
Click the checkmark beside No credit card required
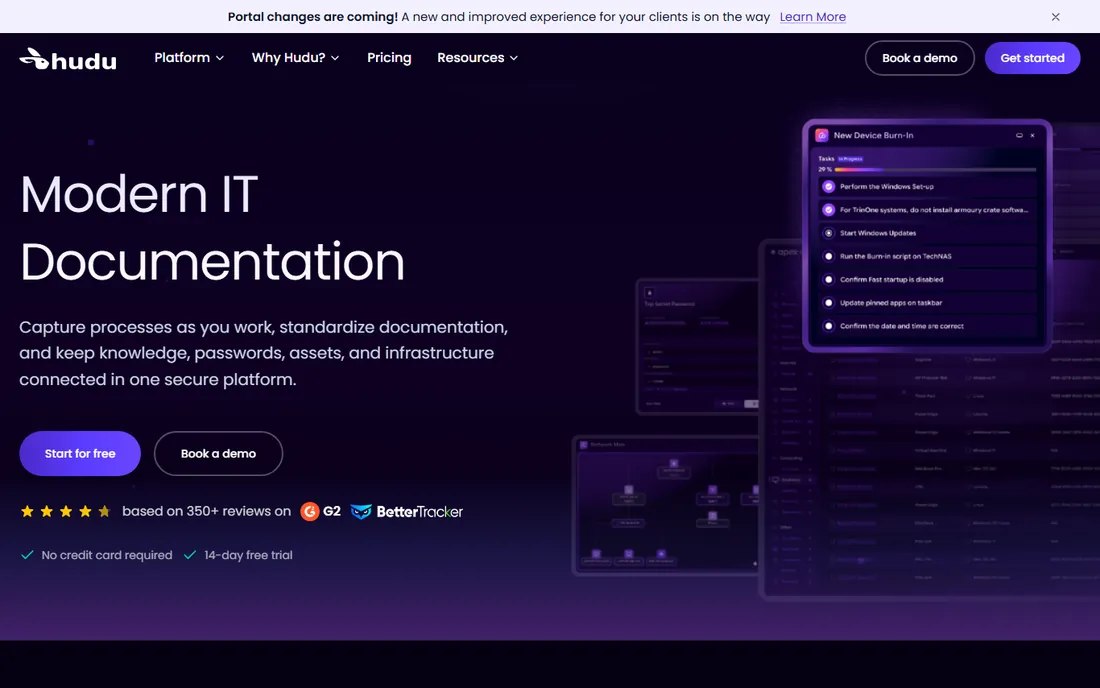coord(27,555)
